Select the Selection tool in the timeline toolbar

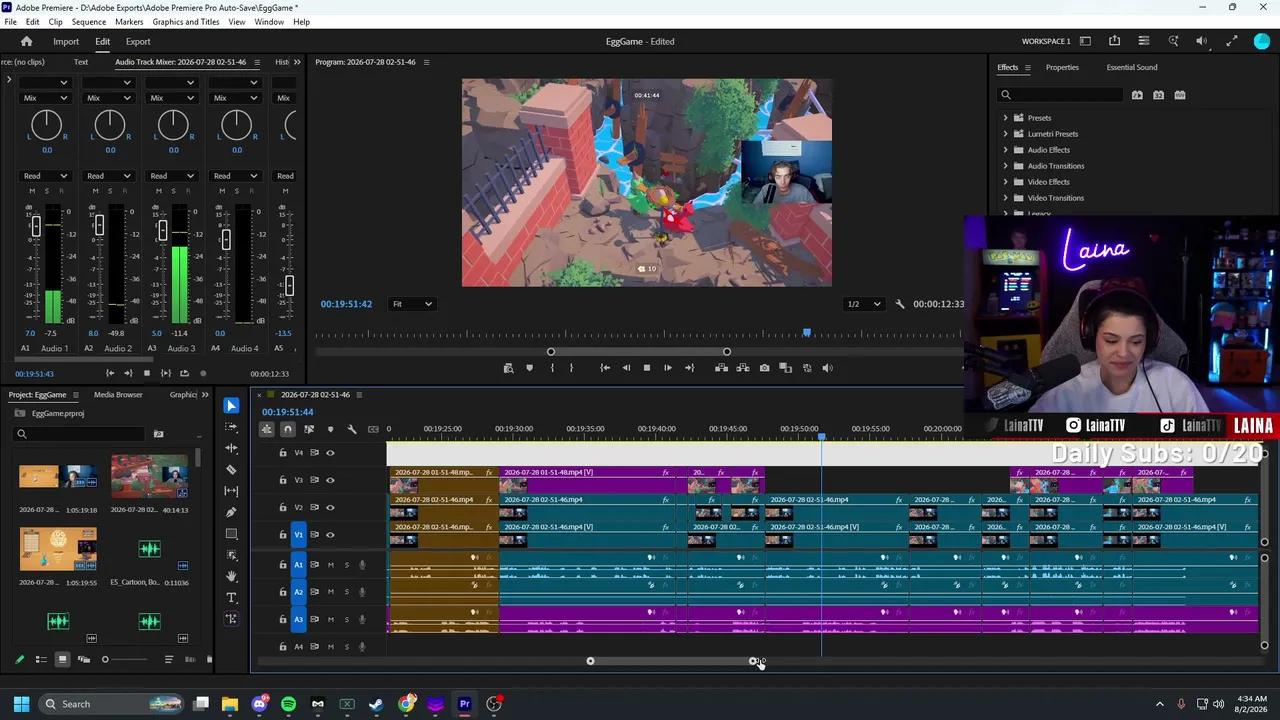(231, 405)
